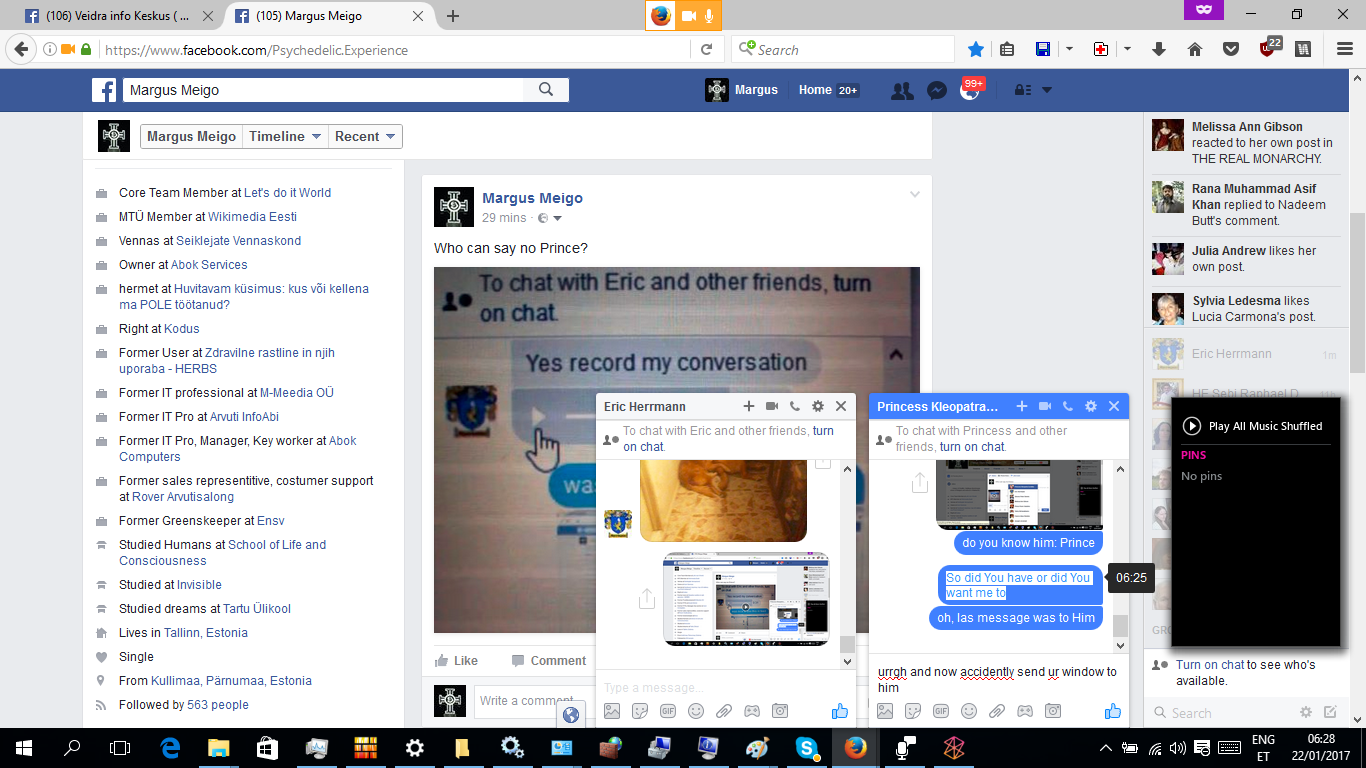Go to Home in Facebook header

point(815,90)
